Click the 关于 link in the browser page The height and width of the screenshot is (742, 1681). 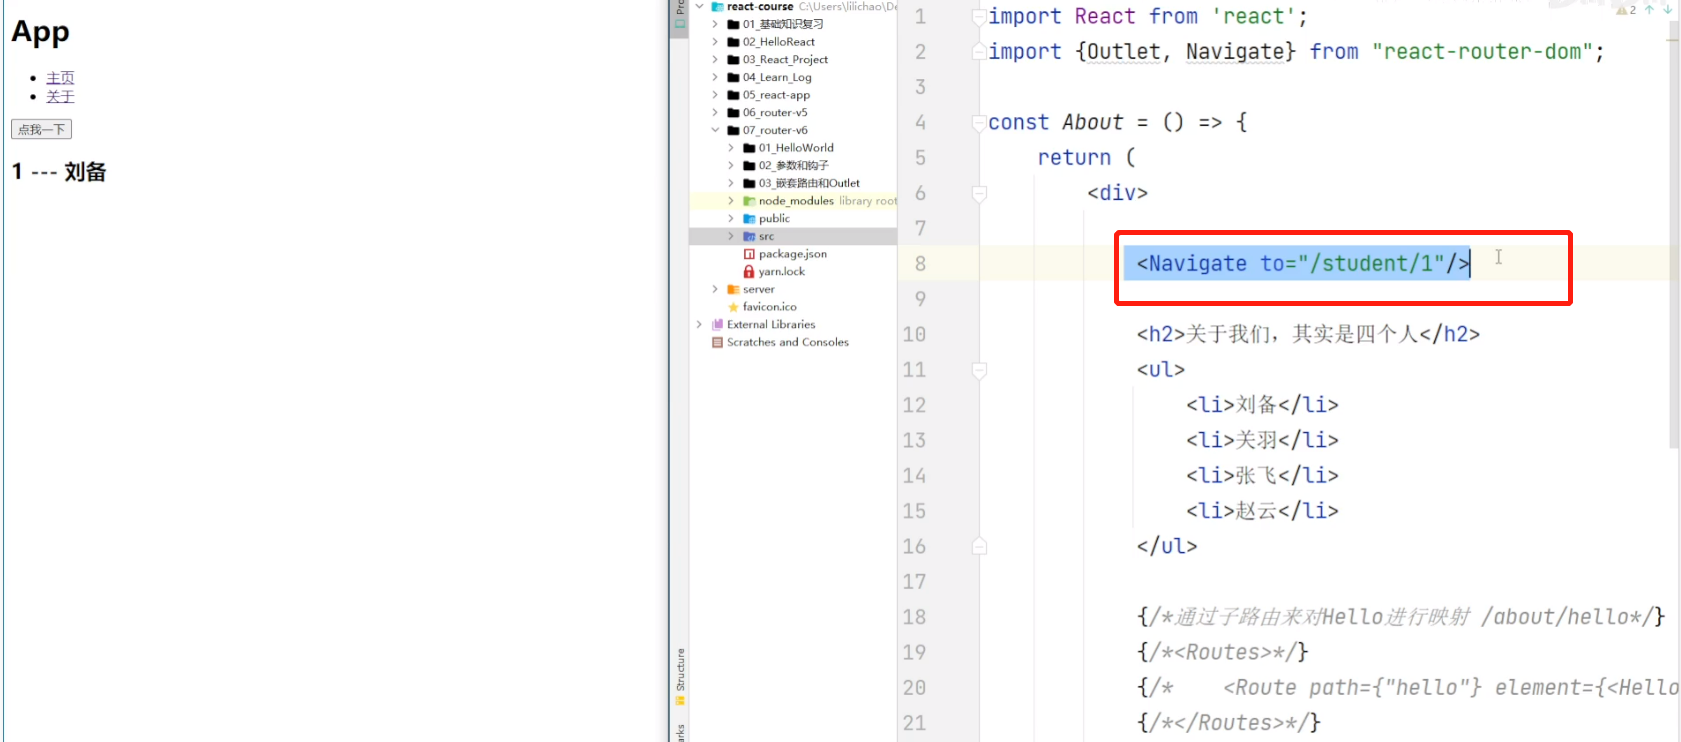tap(60, 97)
